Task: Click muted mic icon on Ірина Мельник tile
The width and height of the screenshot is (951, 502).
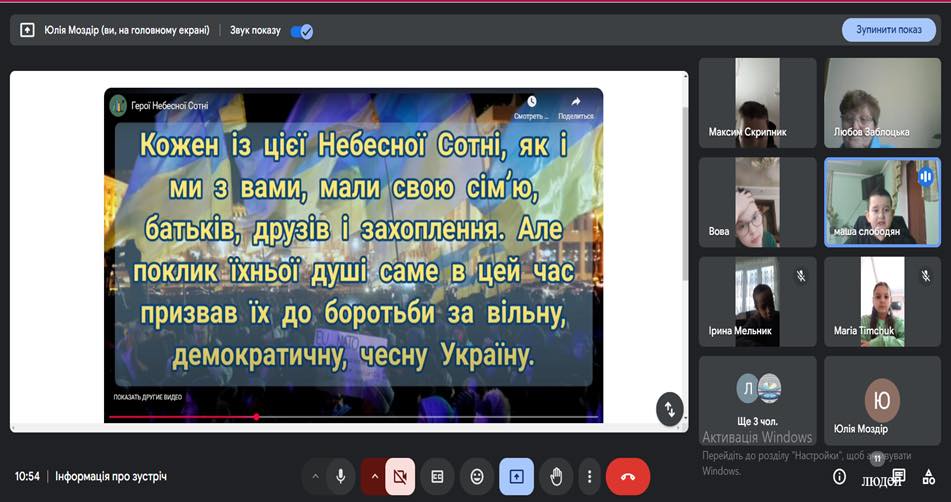Action: pyautogui.click(x=801, y=276)
